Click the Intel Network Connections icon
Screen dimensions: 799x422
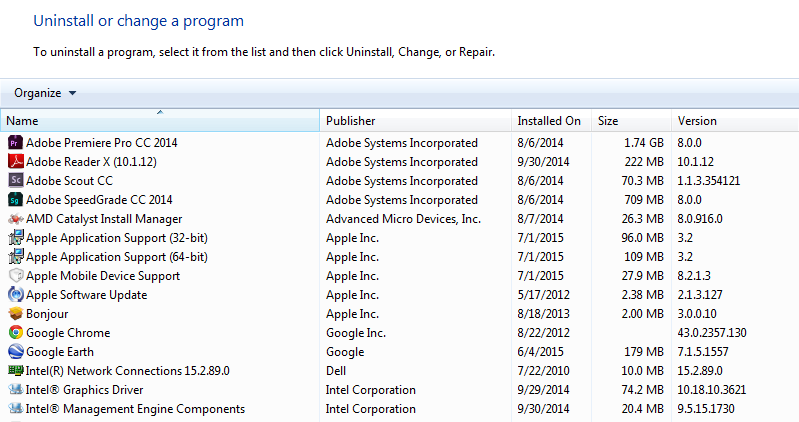16,371
